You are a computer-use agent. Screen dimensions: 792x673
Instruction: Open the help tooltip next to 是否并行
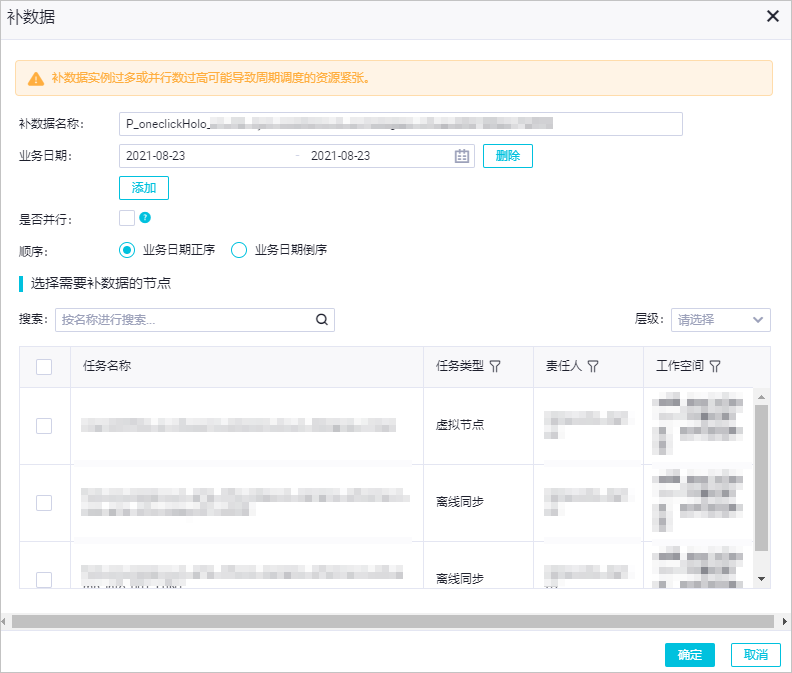[x=145, y=218]
